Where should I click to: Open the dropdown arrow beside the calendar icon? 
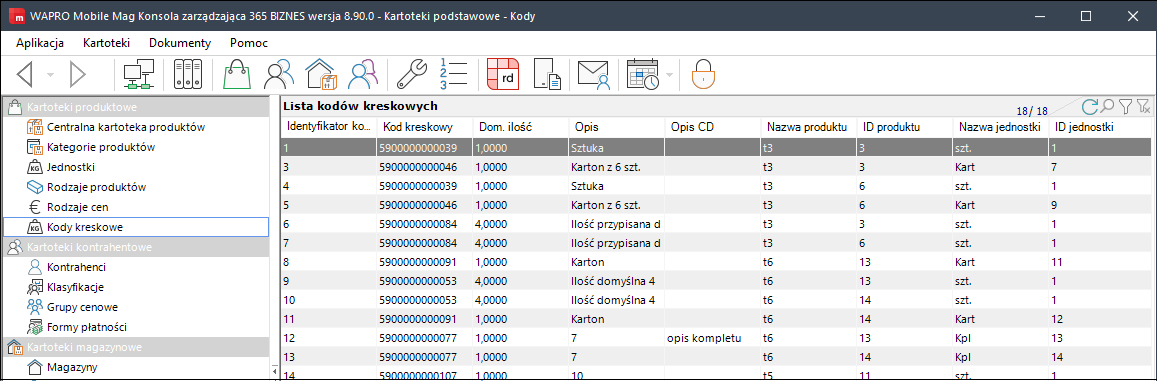pyautogui.click(x=669, y=75)
